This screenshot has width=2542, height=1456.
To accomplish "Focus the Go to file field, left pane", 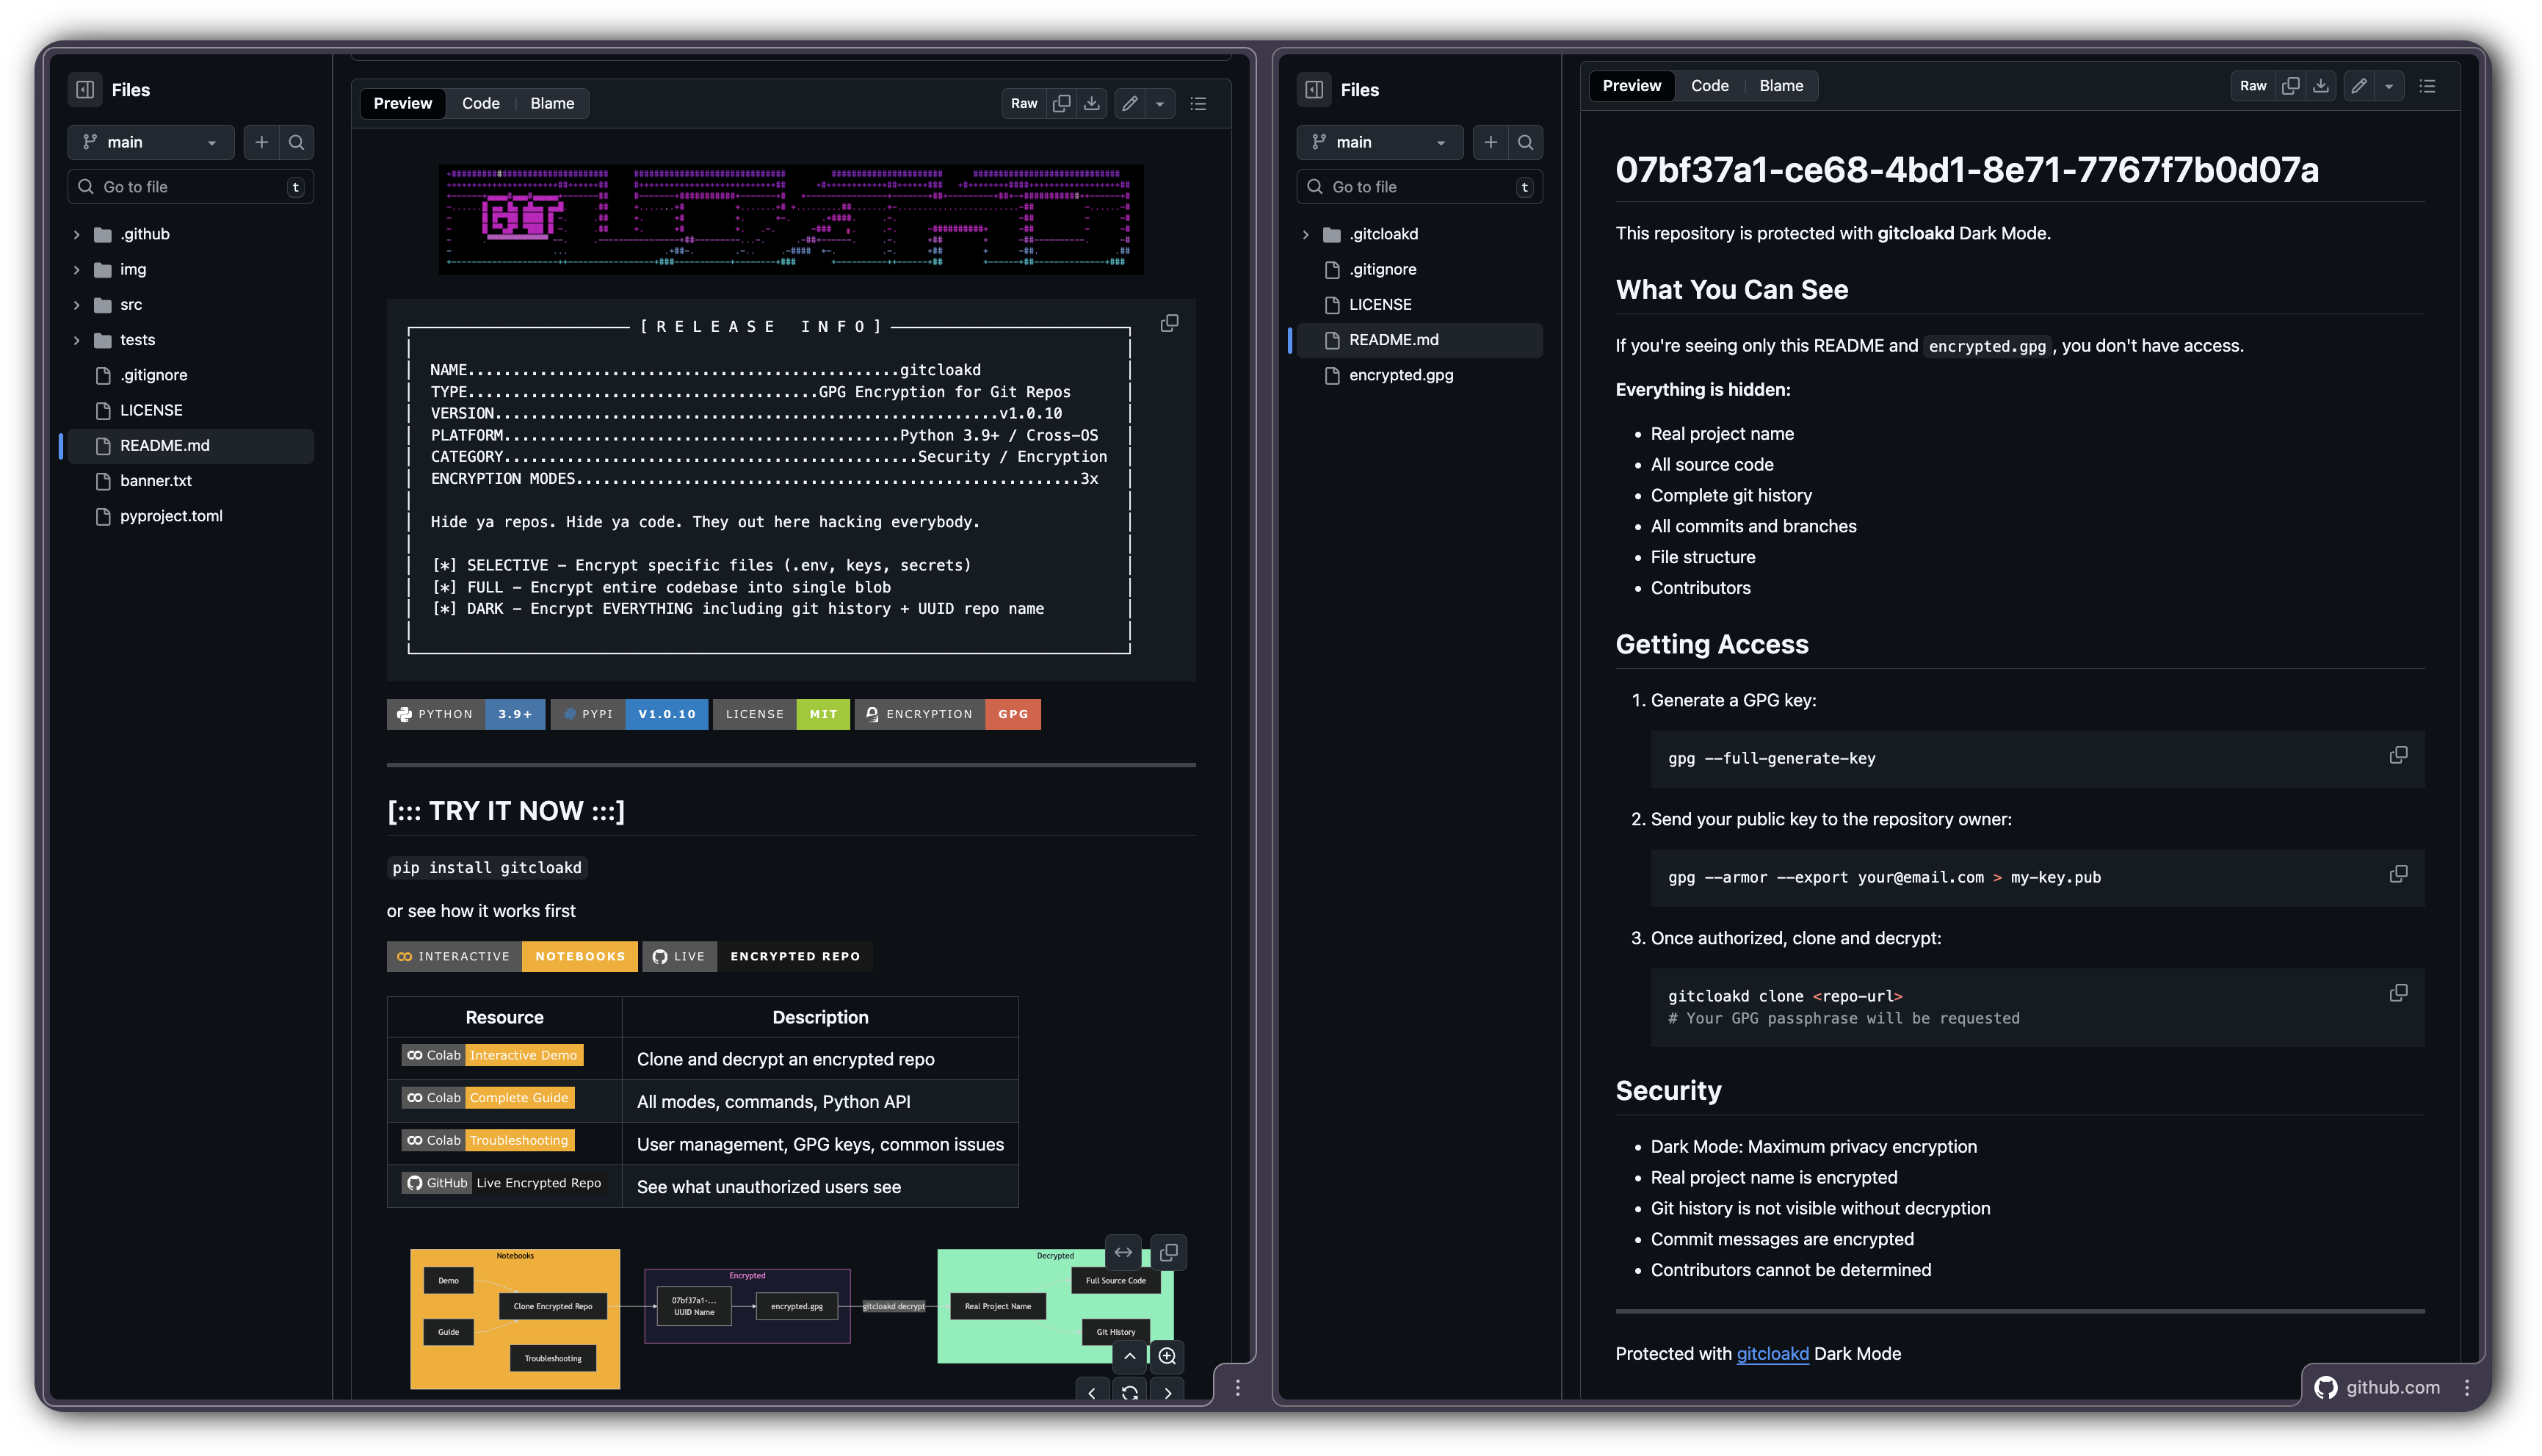I will tap(190, 188).
